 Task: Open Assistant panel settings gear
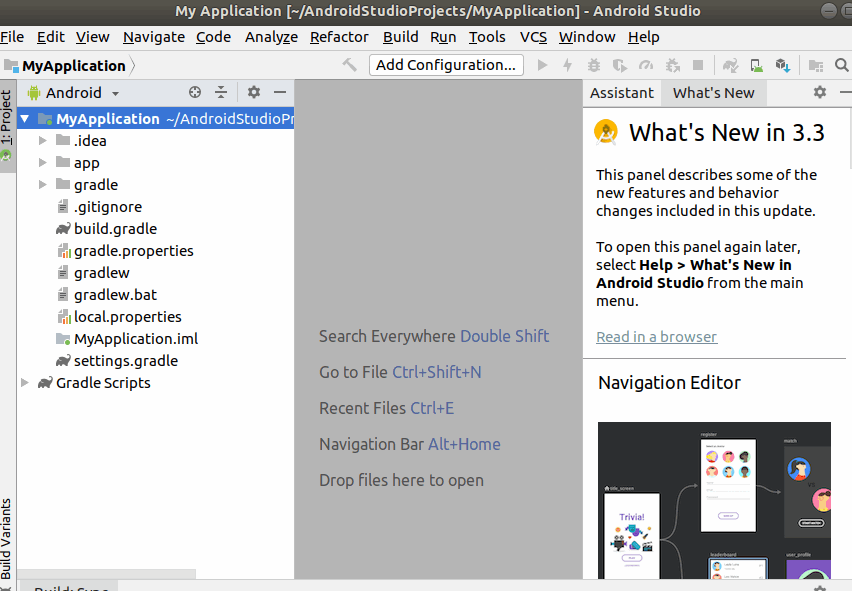(x=820, y=92)
